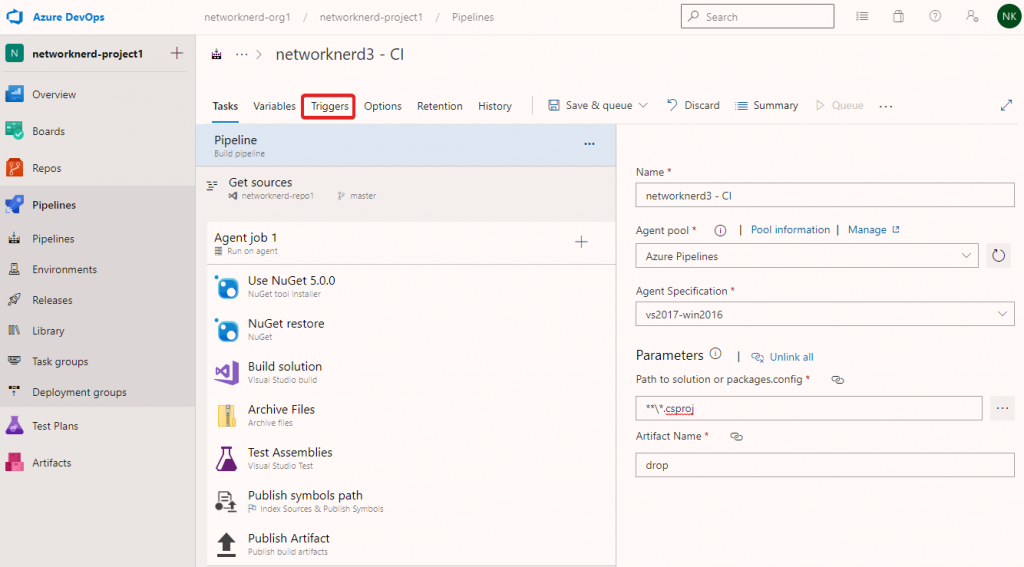
Task: Open Environments in the sidebar
Action: click(64, 269)
